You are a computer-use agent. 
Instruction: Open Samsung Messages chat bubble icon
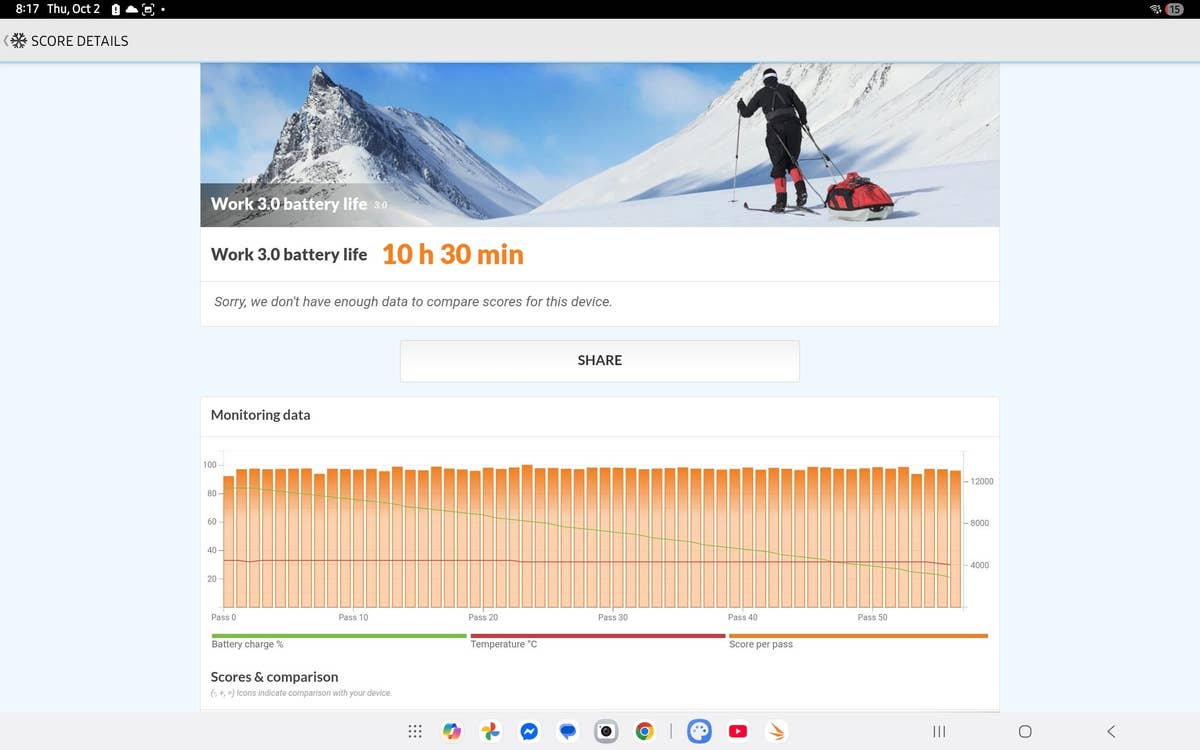567,731
